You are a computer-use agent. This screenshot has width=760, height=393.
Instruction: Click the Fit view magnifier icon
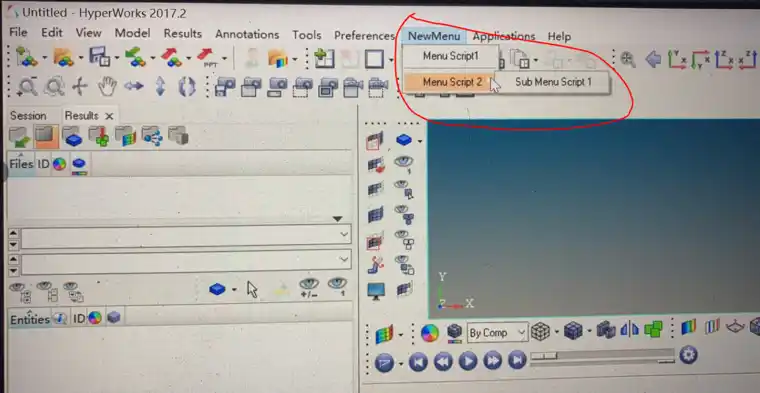[x=628, y=60]
